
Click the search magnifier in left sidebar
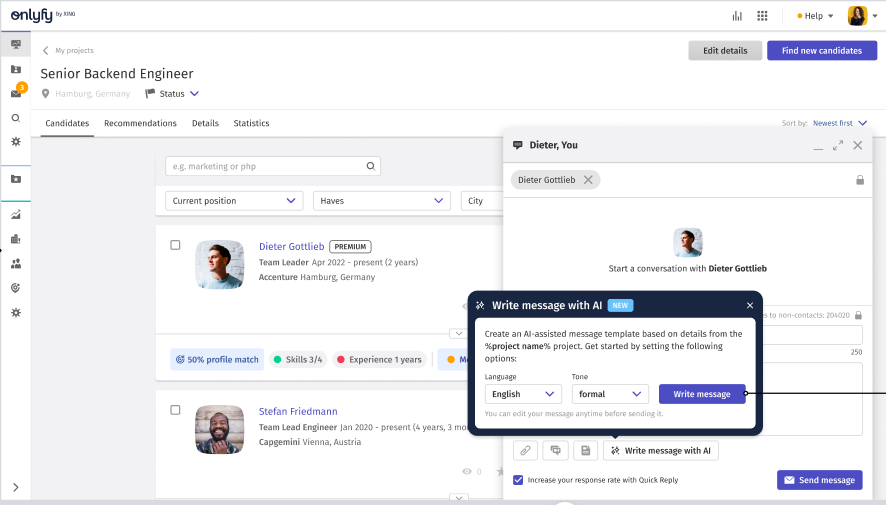pos(16,118)
